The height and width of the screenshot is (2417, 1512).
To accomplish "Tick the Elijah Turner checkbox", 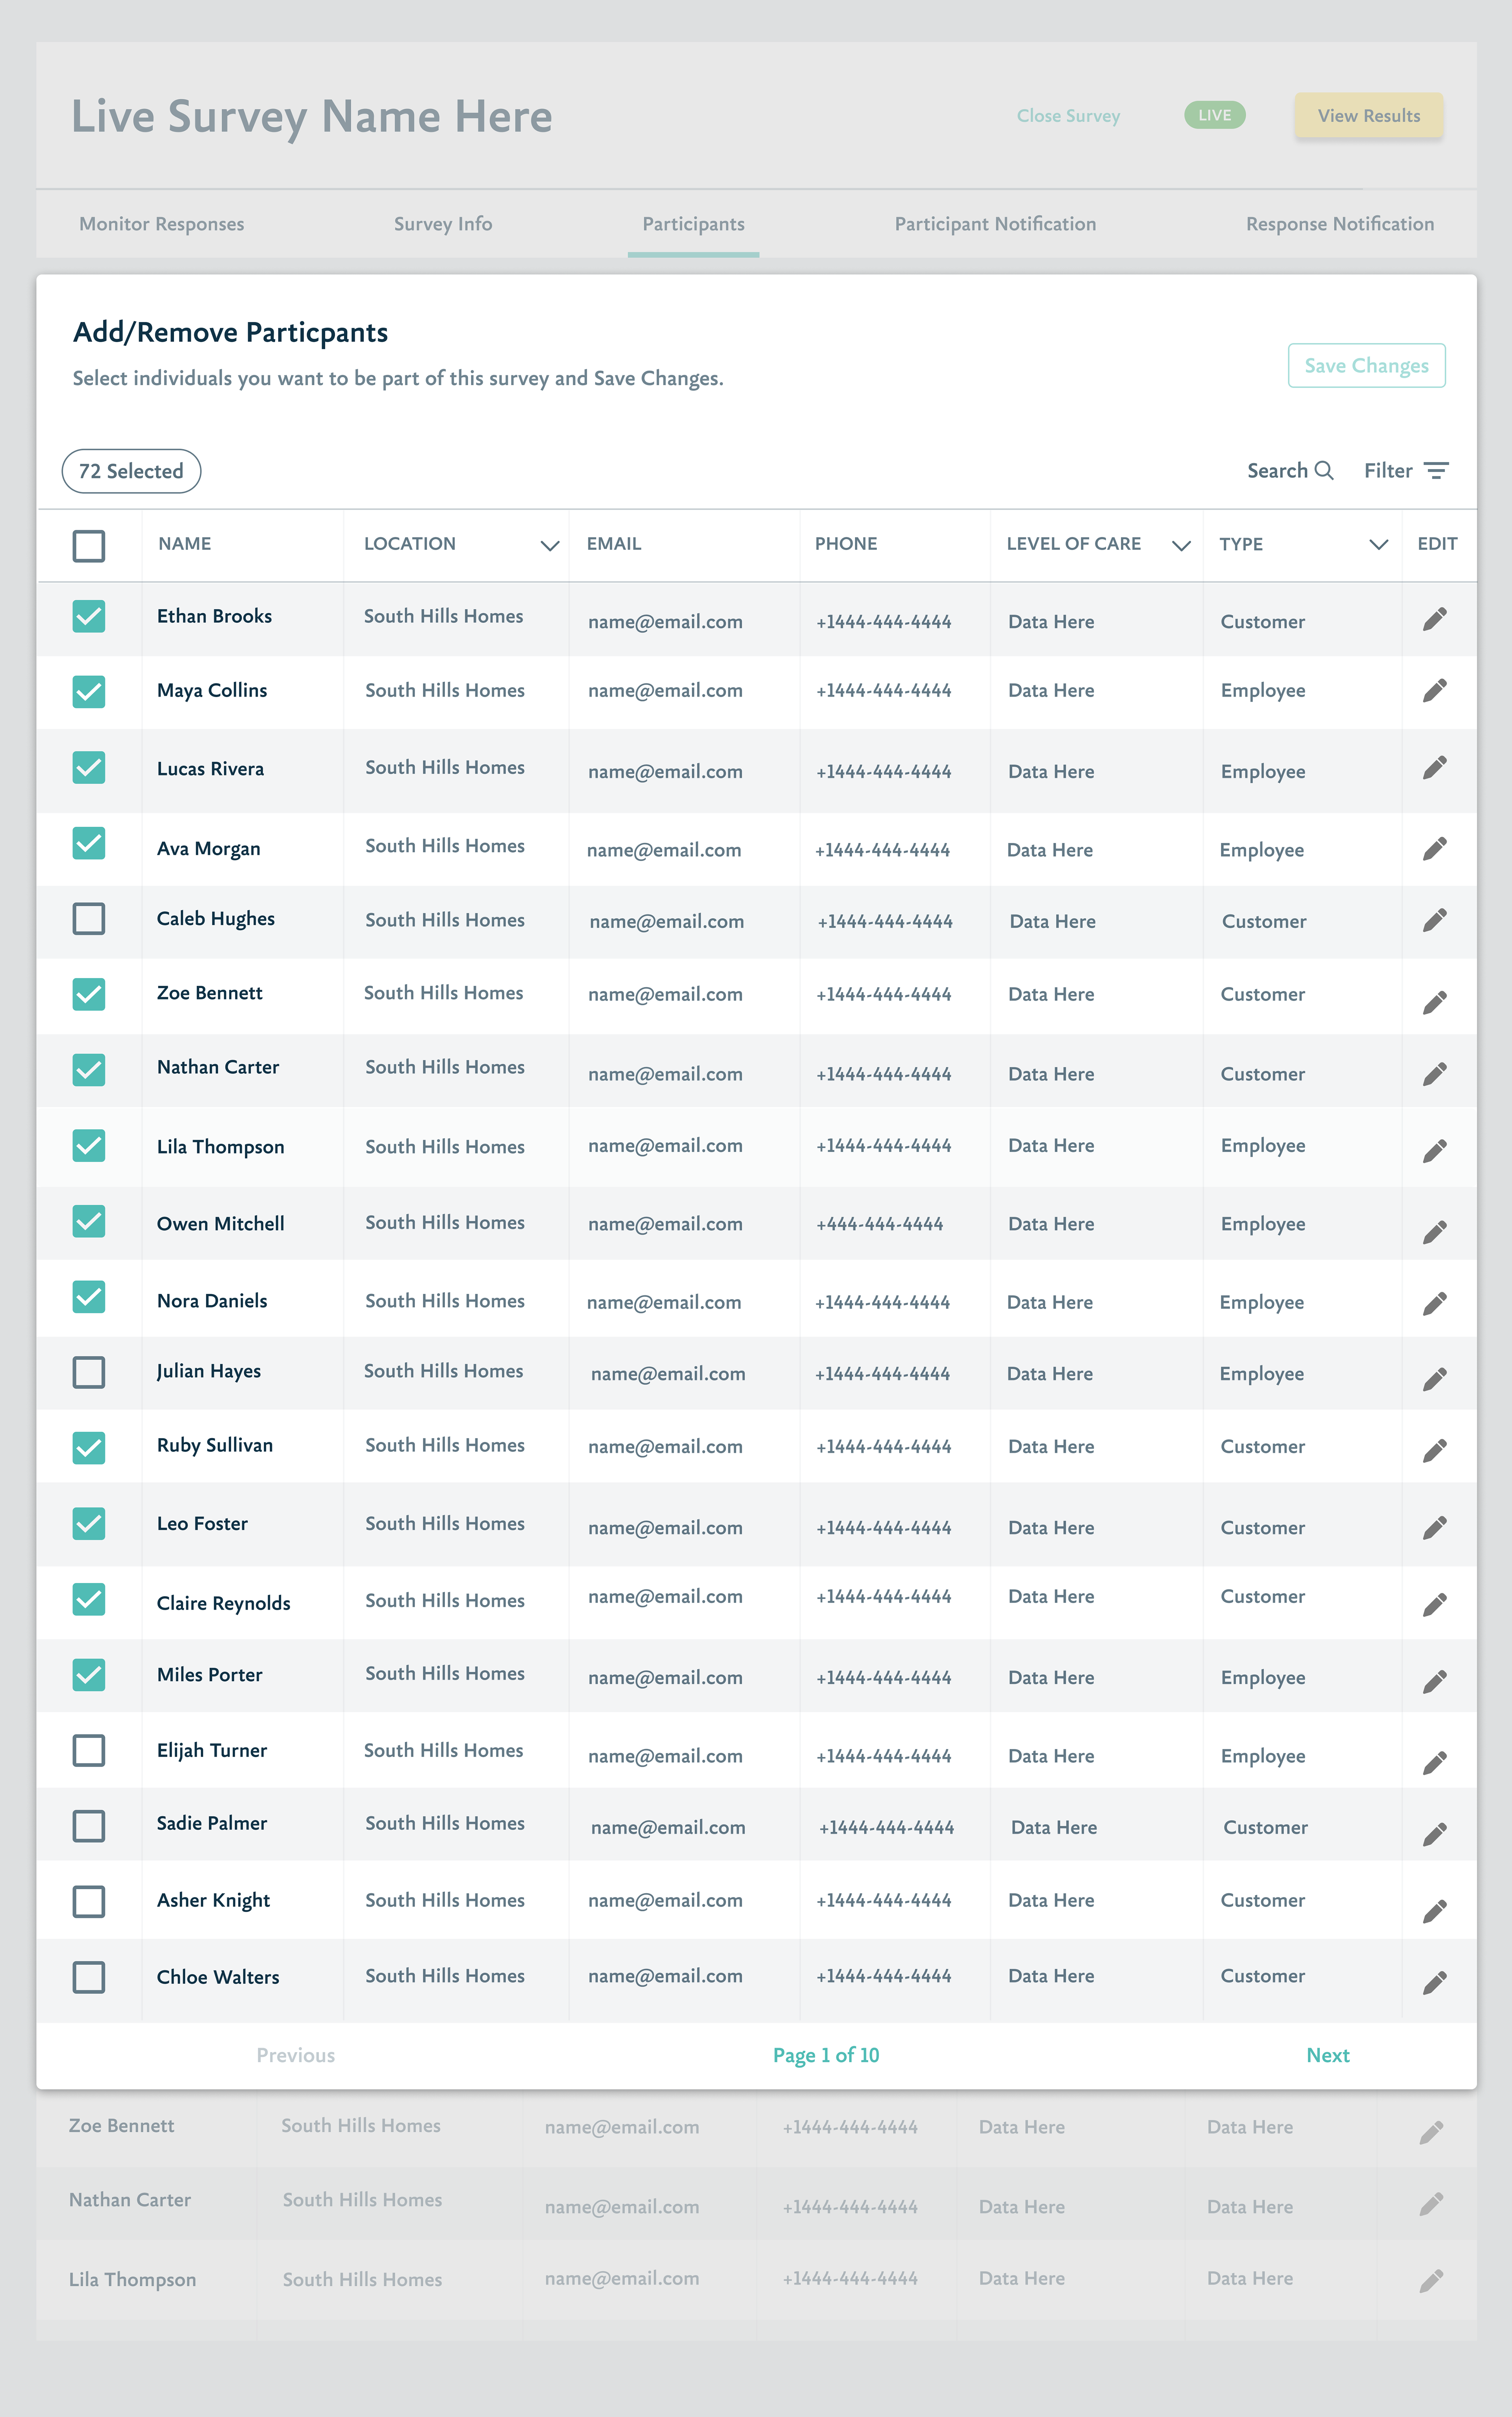I will pos(89,1750).
